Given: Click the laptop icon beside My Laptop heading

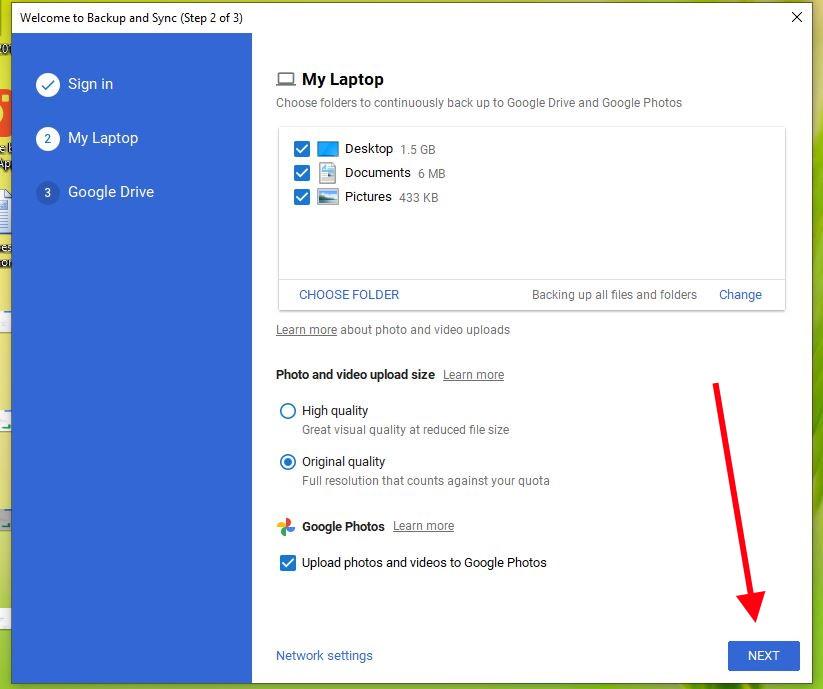Looking at the screenshot, I should [286, 79].
